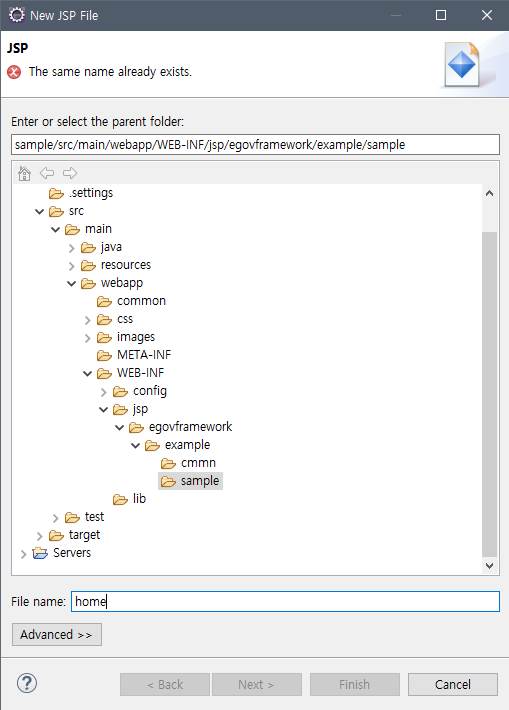The image size is (509, 710).
Task: Click the disabled Next > button
Action: click(256, 684)
